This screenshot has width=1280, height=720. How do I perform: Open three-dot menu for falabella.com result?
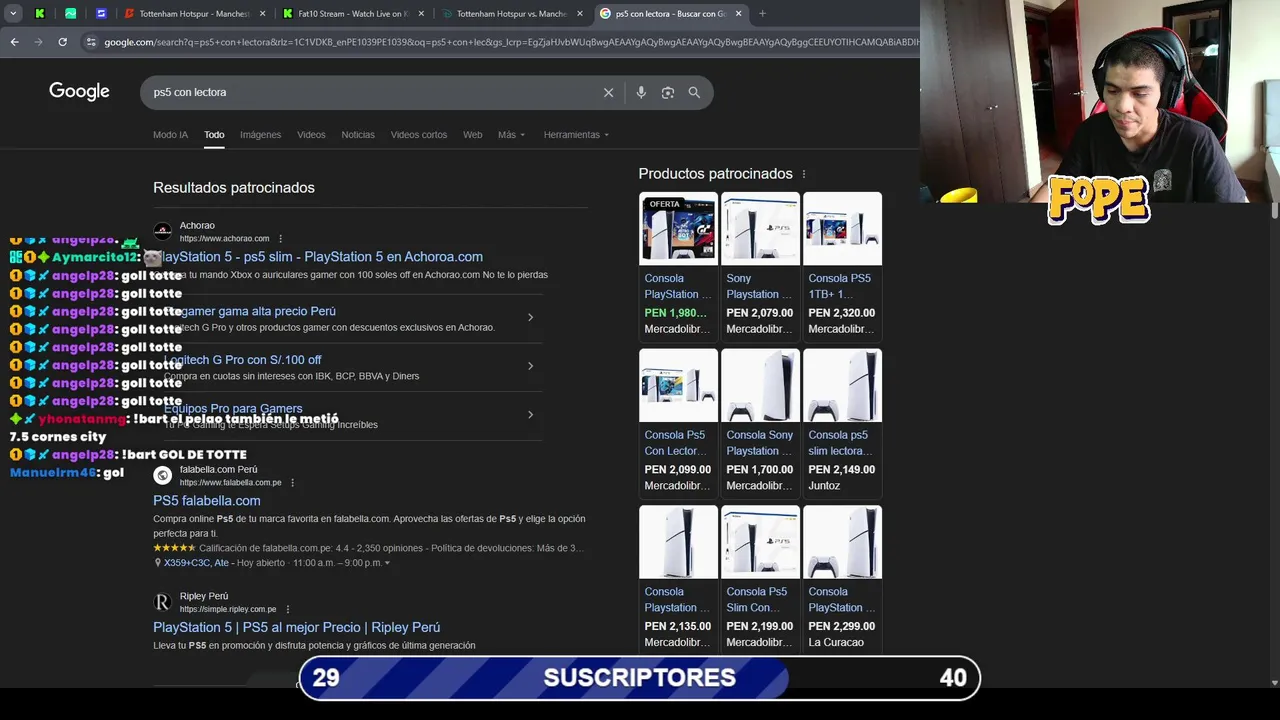pos(292,483)
